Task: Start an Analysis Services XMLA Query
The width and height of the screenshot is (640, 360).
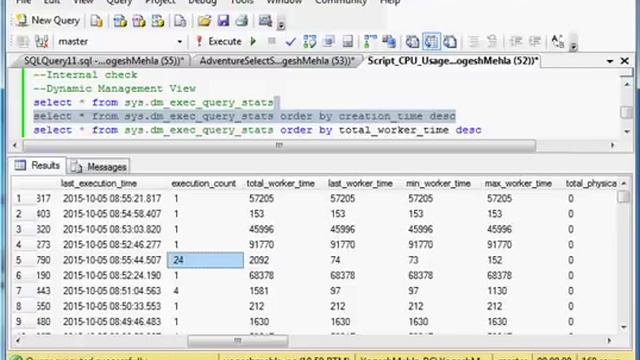Action: [x=158, y=21]
